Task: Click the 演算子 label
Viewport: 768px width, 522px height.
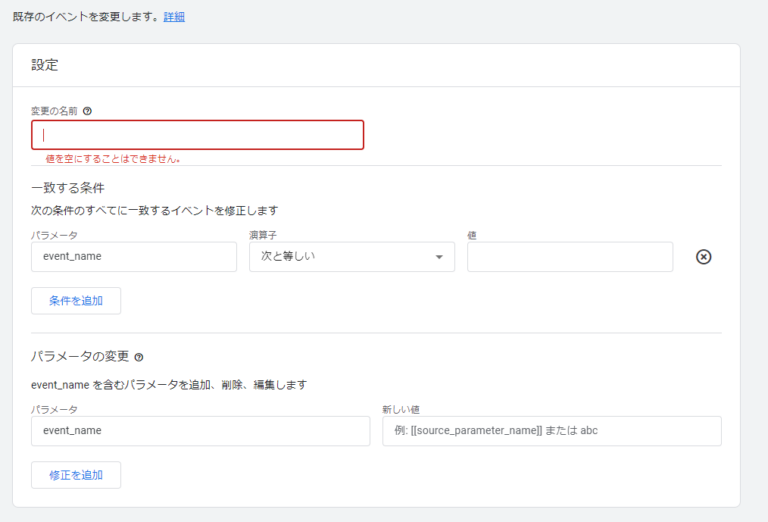Action: point(263,235)
